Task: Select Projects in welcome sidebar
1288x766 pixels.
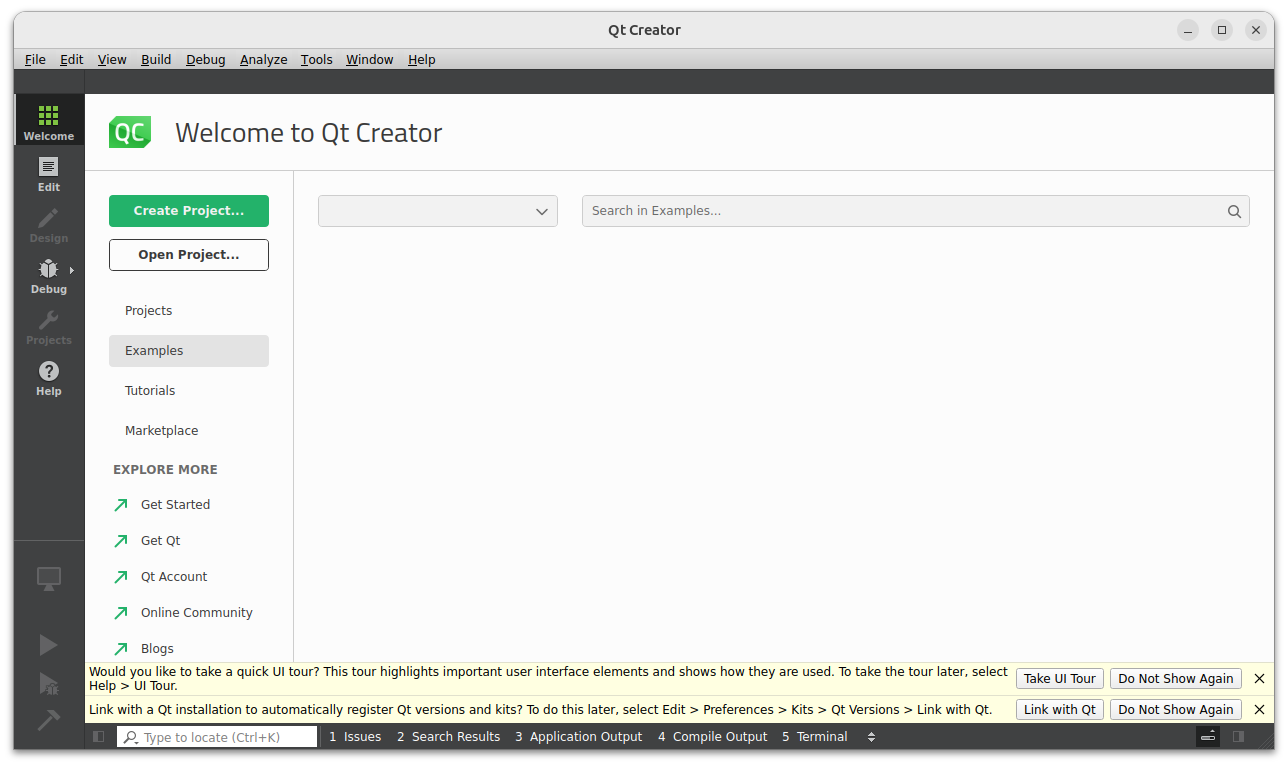Action: 189,311
